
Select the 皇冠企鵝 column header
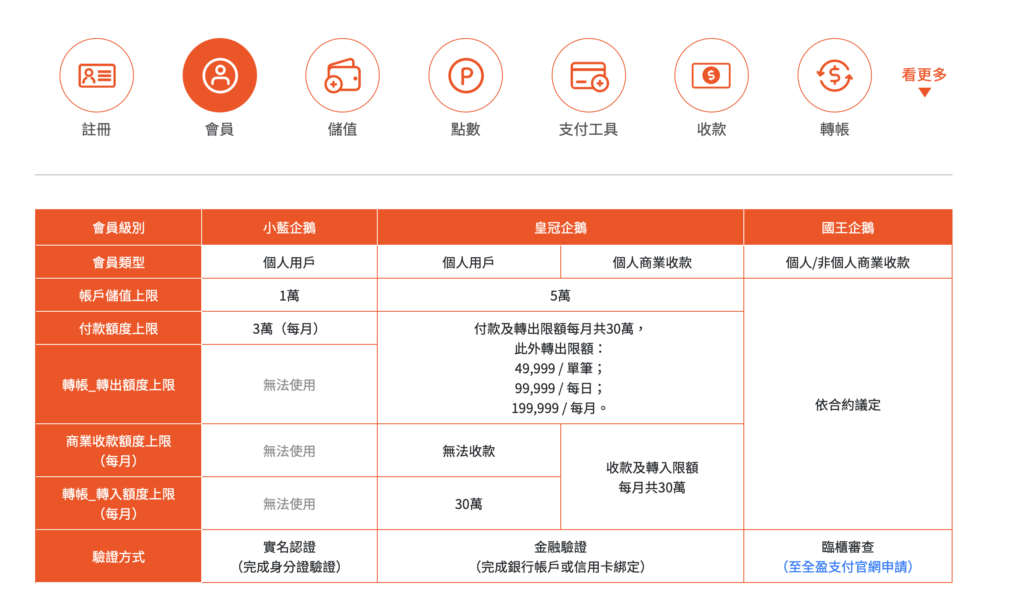click(560, 228)
